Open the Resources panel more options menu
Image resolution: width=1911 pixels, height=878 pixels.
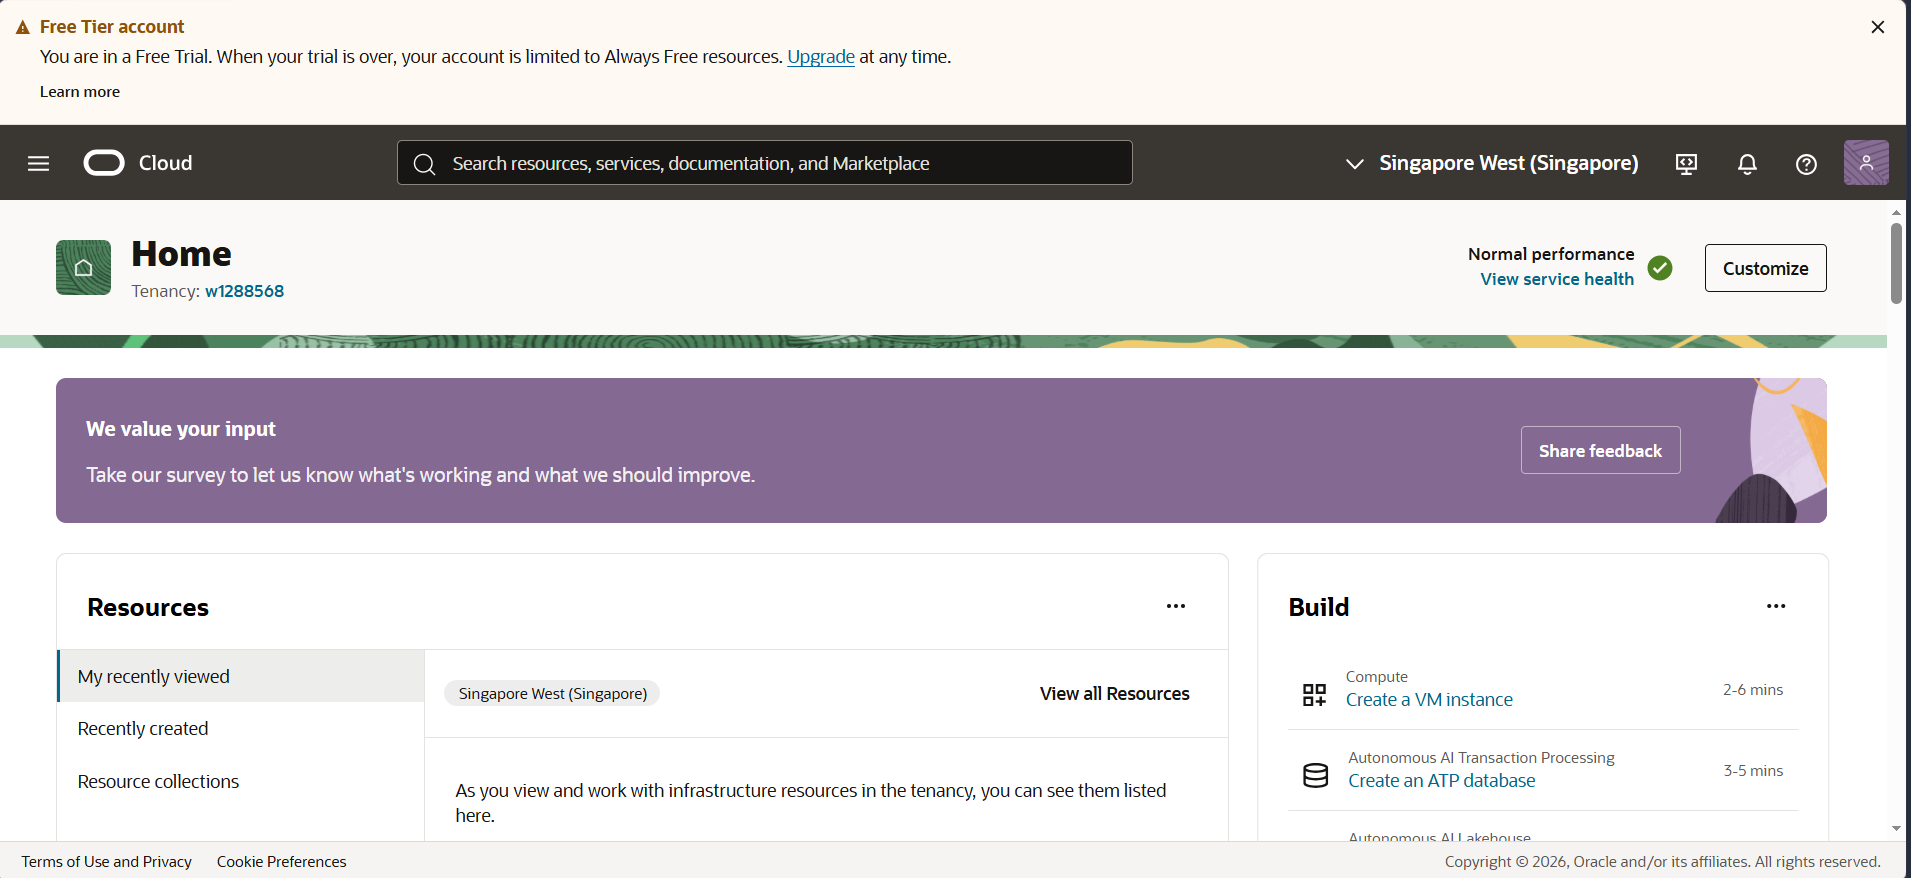[1176, 606]
